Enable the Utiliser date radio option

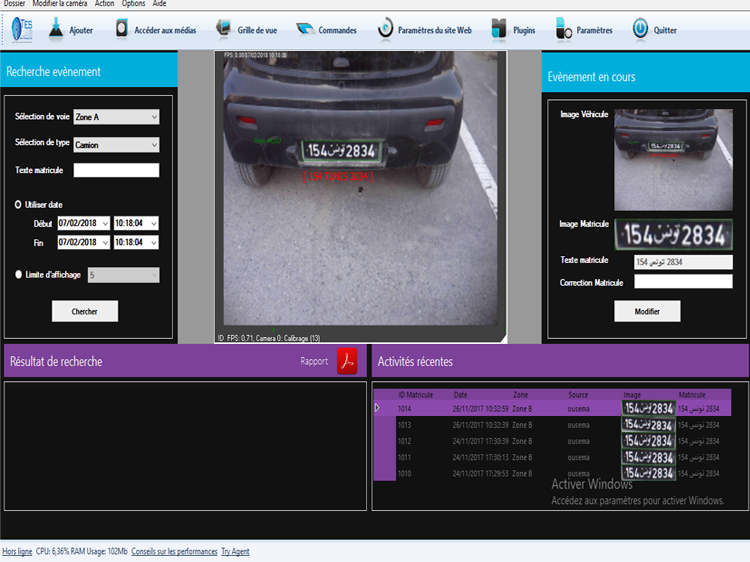coord(18,204)
